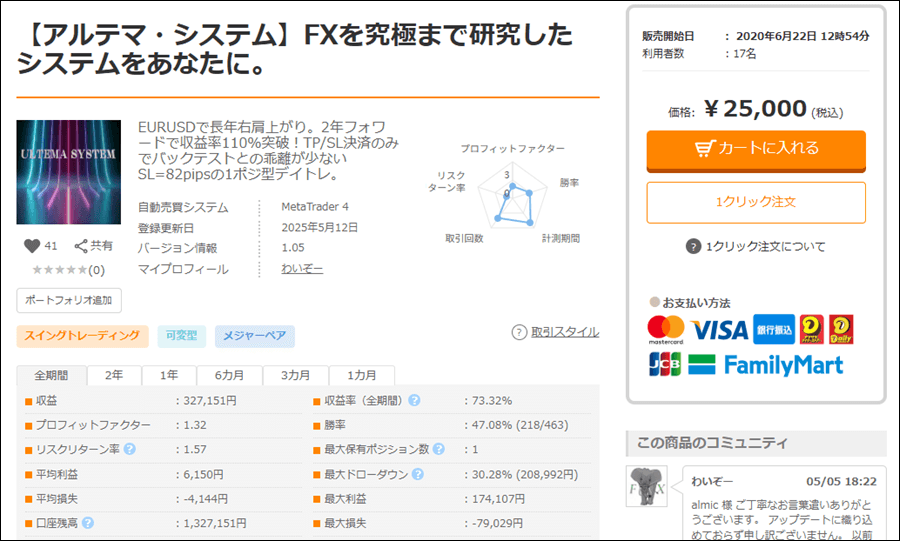Add product to cart with カートに入れる
Screen dimensions: 900x541
tap(756, 148)
